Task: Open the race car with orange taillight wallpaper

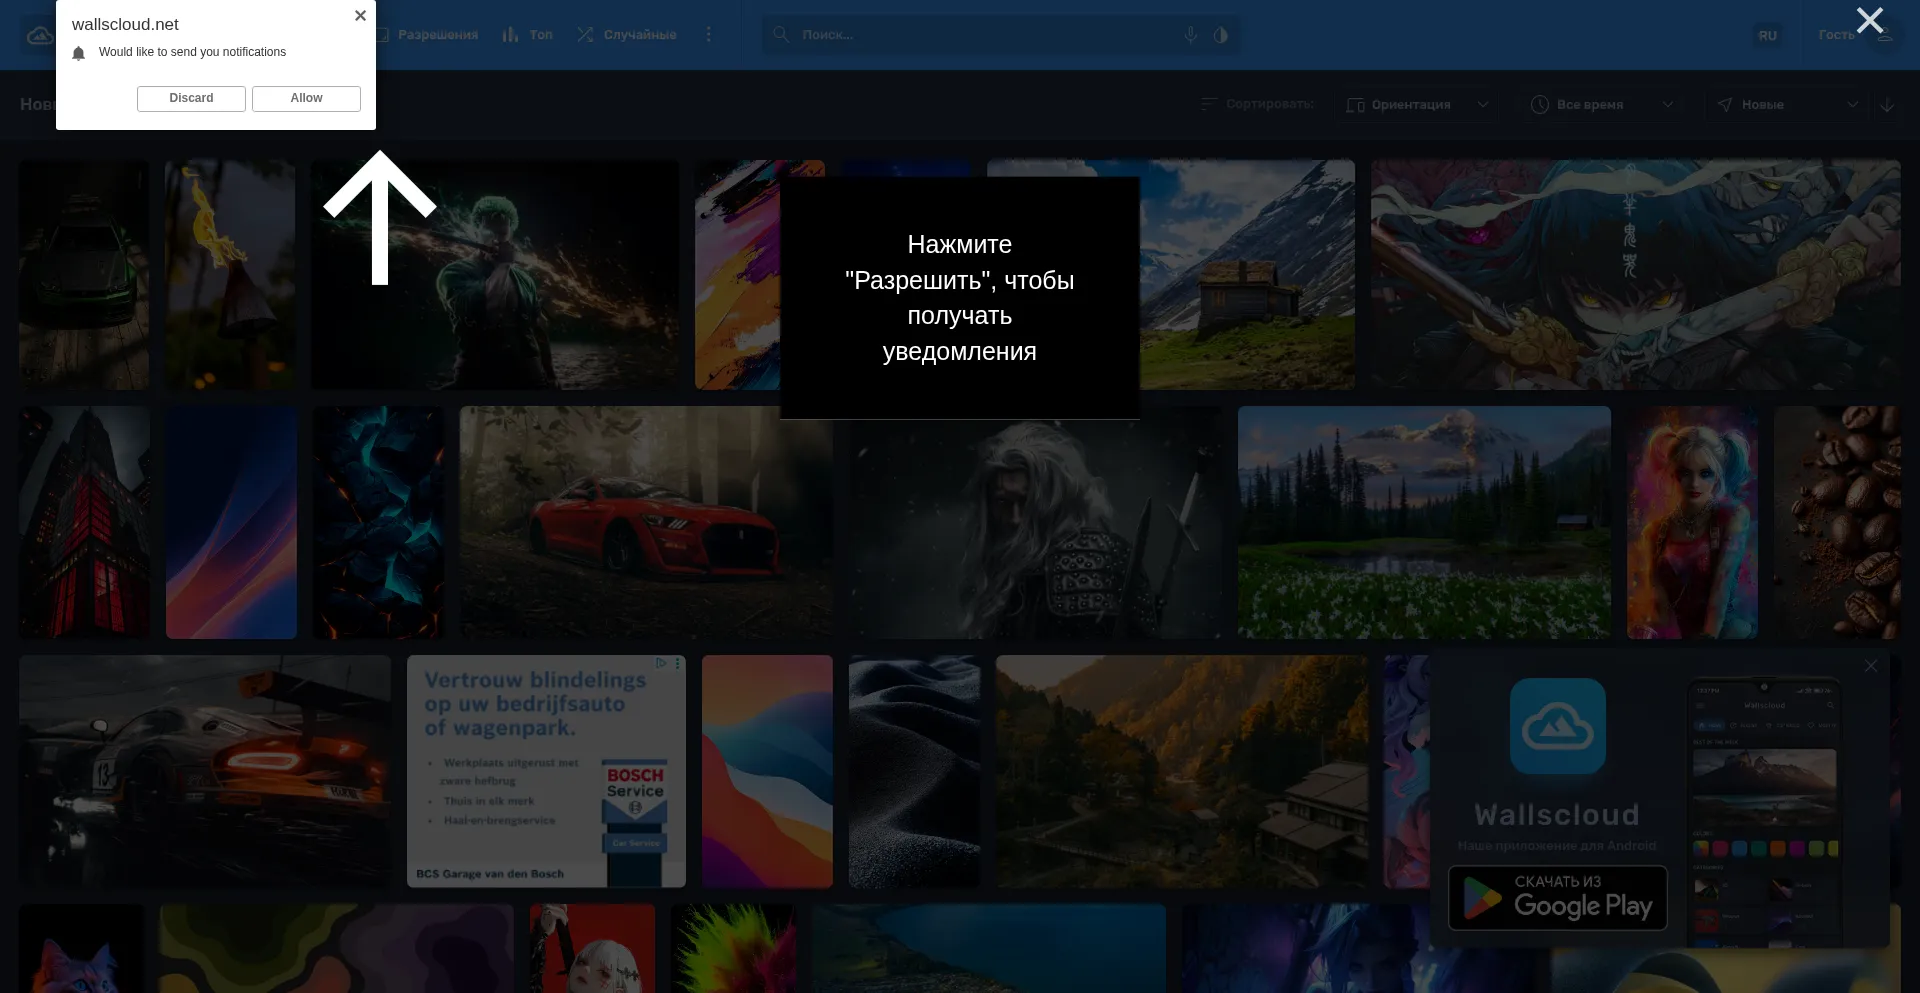Action: pos(205,771)
